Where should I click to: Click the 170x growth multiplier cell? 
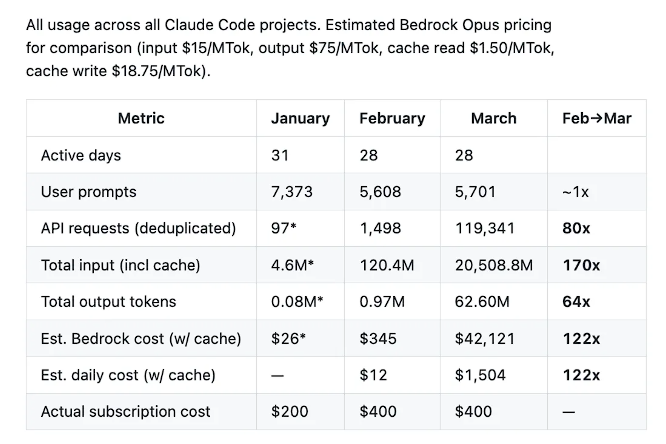coord(581,265)
